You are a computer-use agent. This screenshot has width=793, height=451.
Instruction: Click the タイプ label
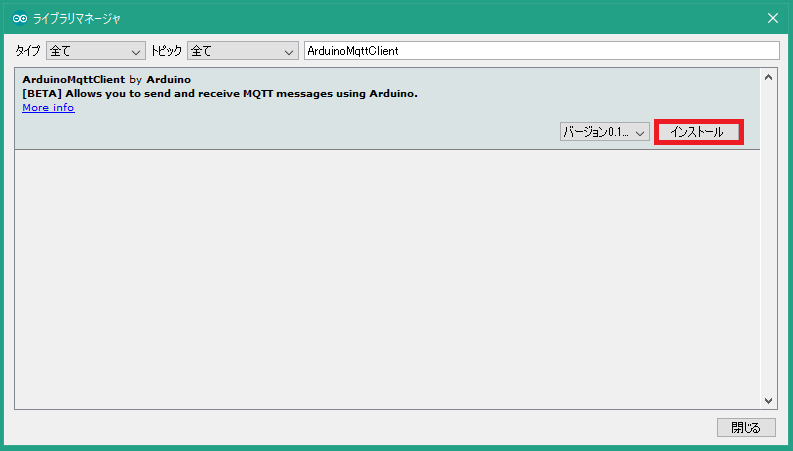click(x=28, y=50)
